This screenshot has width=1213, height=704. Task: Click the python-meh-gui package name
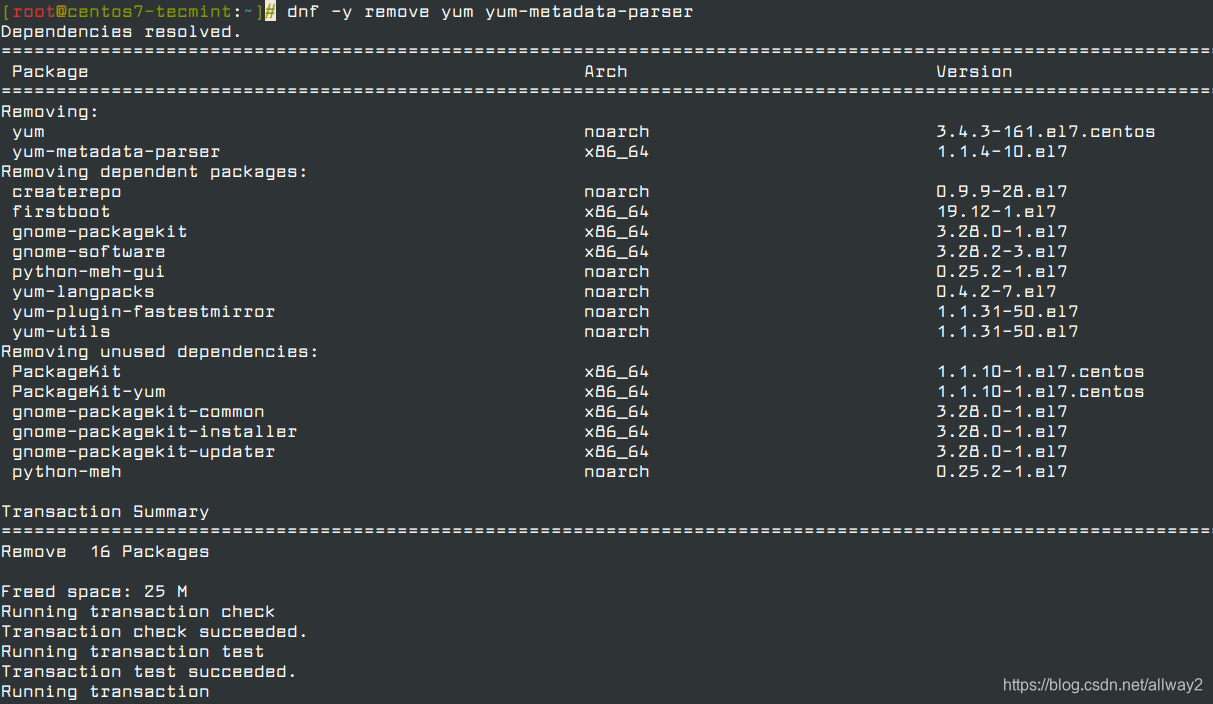89,272
